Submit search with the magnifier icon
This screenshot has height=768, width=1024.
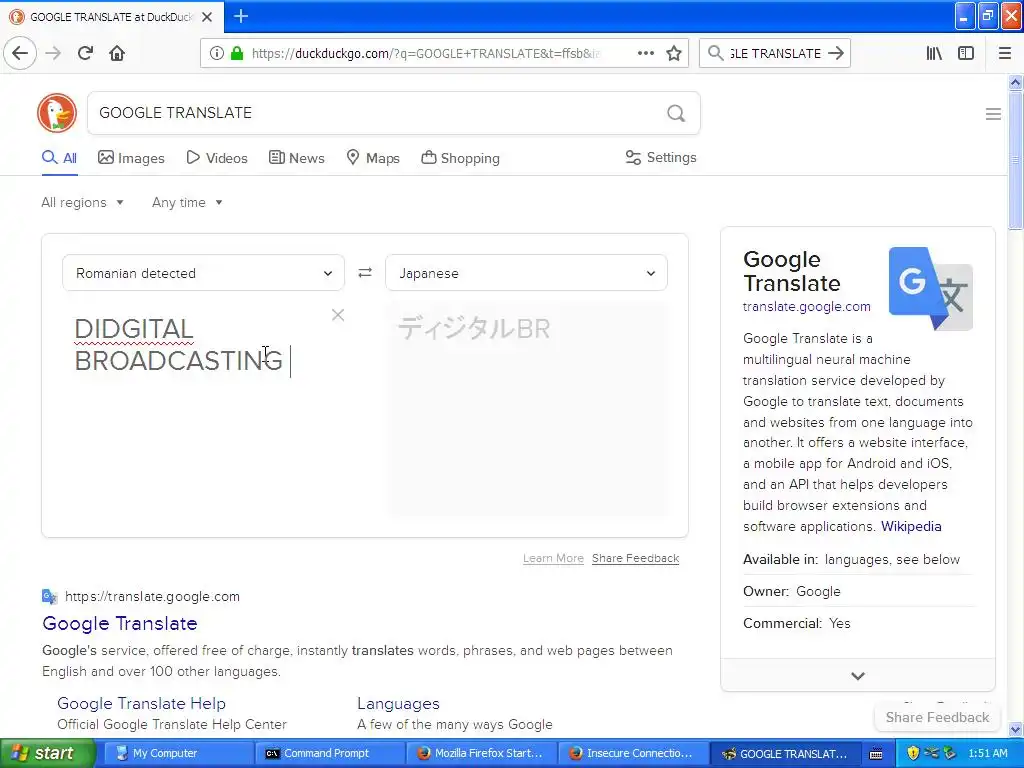[676, 113]
